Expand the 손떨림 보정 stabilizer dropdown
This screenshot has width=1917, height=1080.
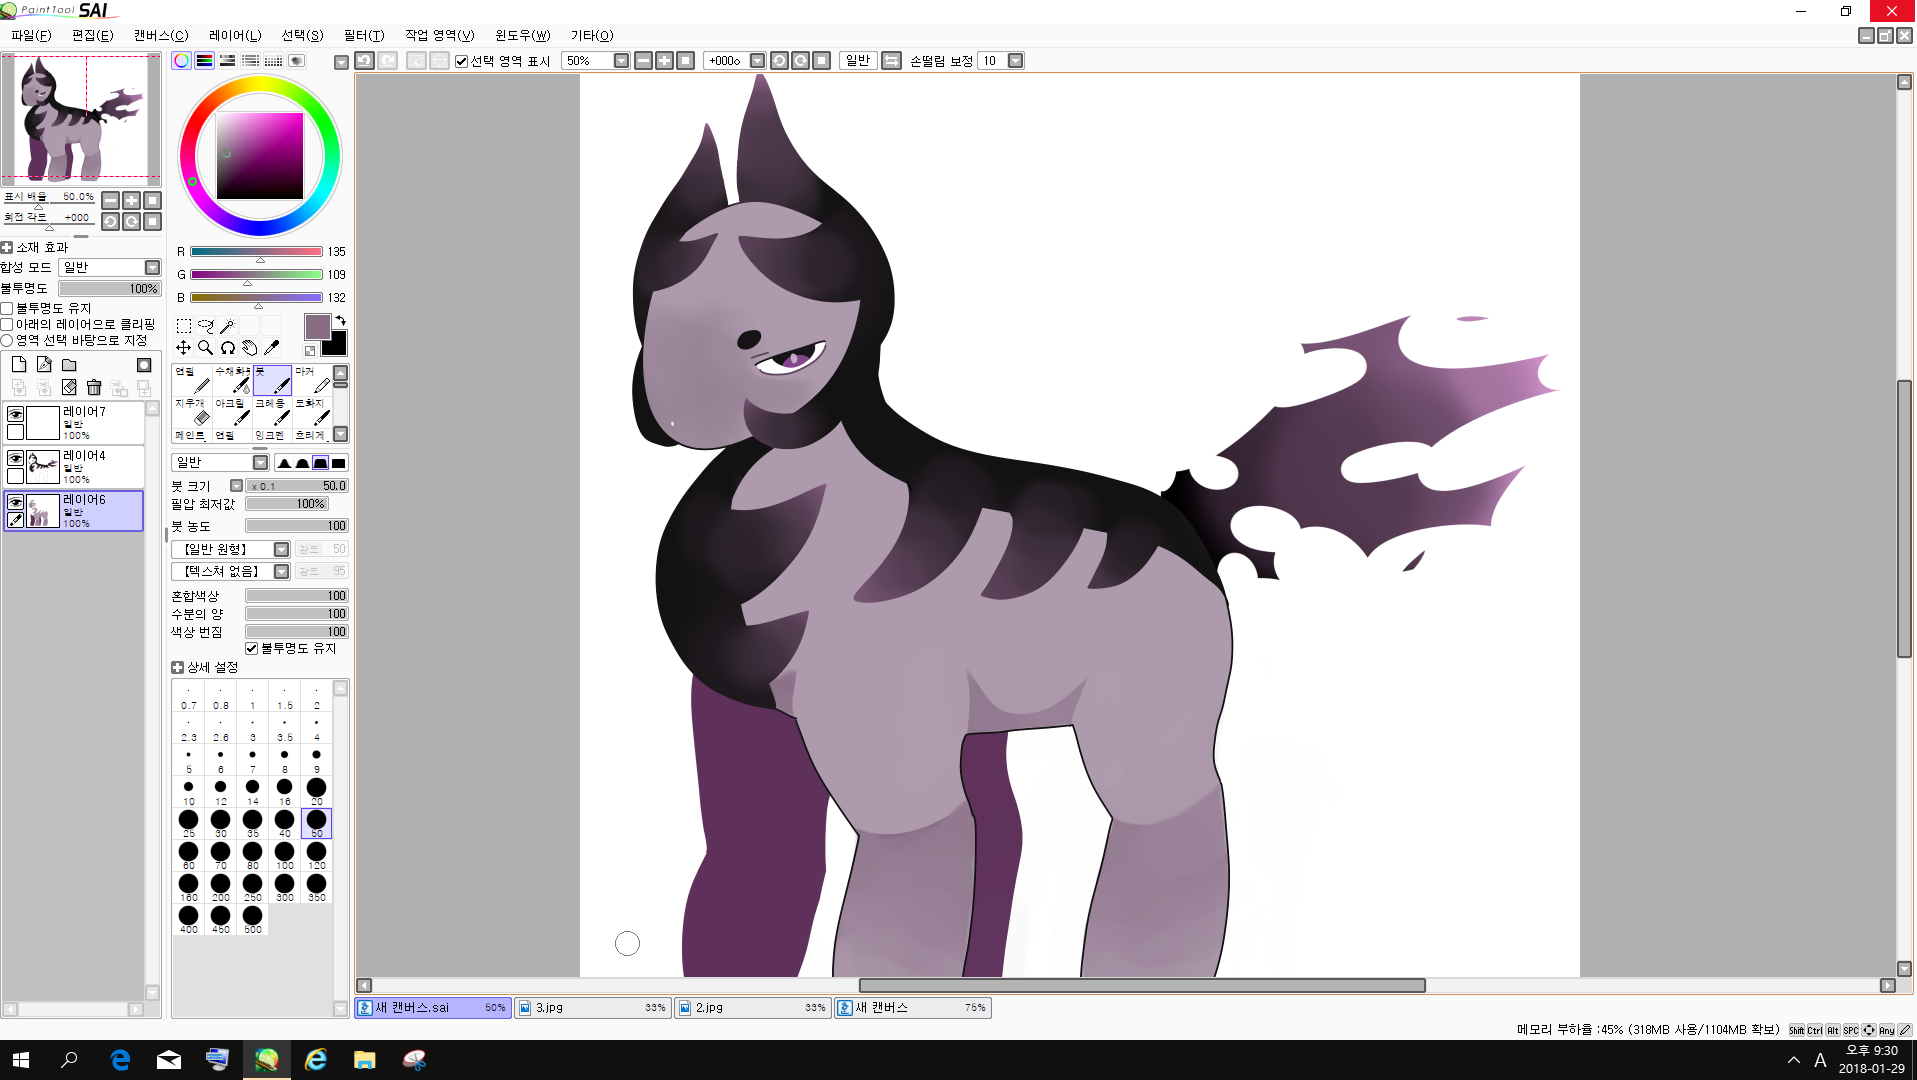(x=1015, y=61)
